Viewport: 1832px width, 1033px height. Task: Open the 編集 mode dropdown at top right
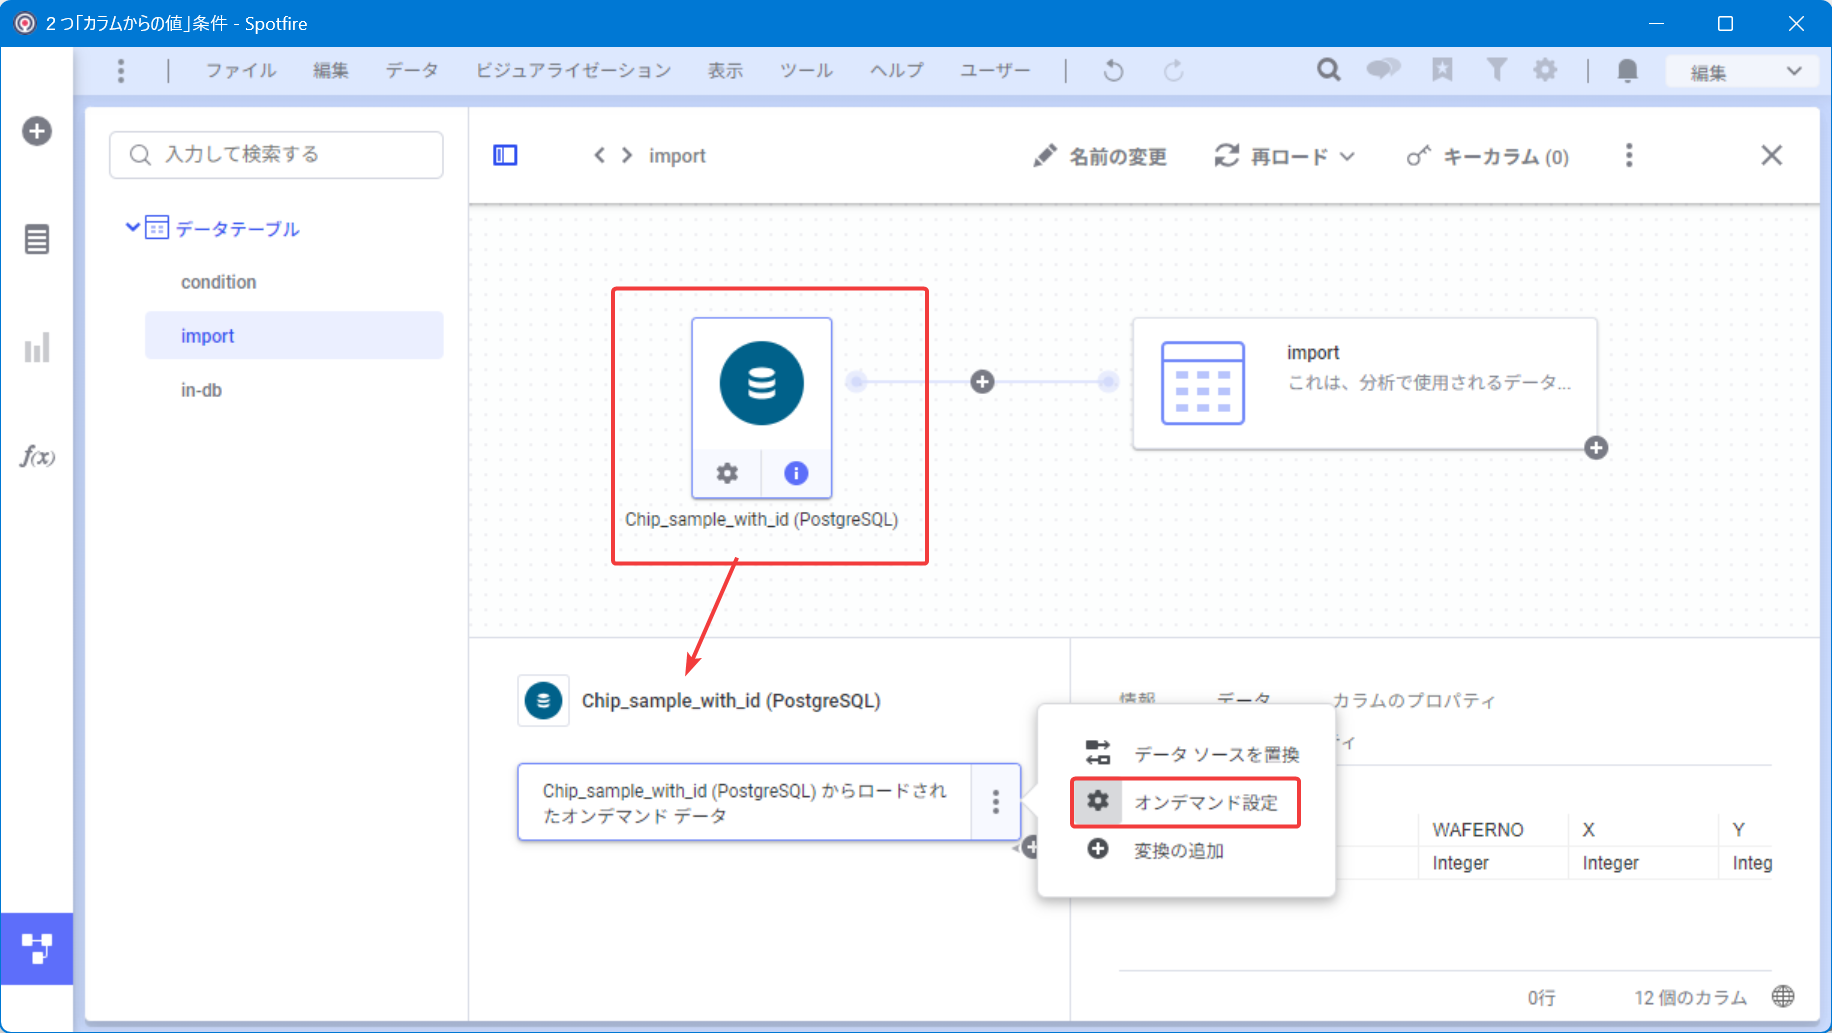(1742, 72)
